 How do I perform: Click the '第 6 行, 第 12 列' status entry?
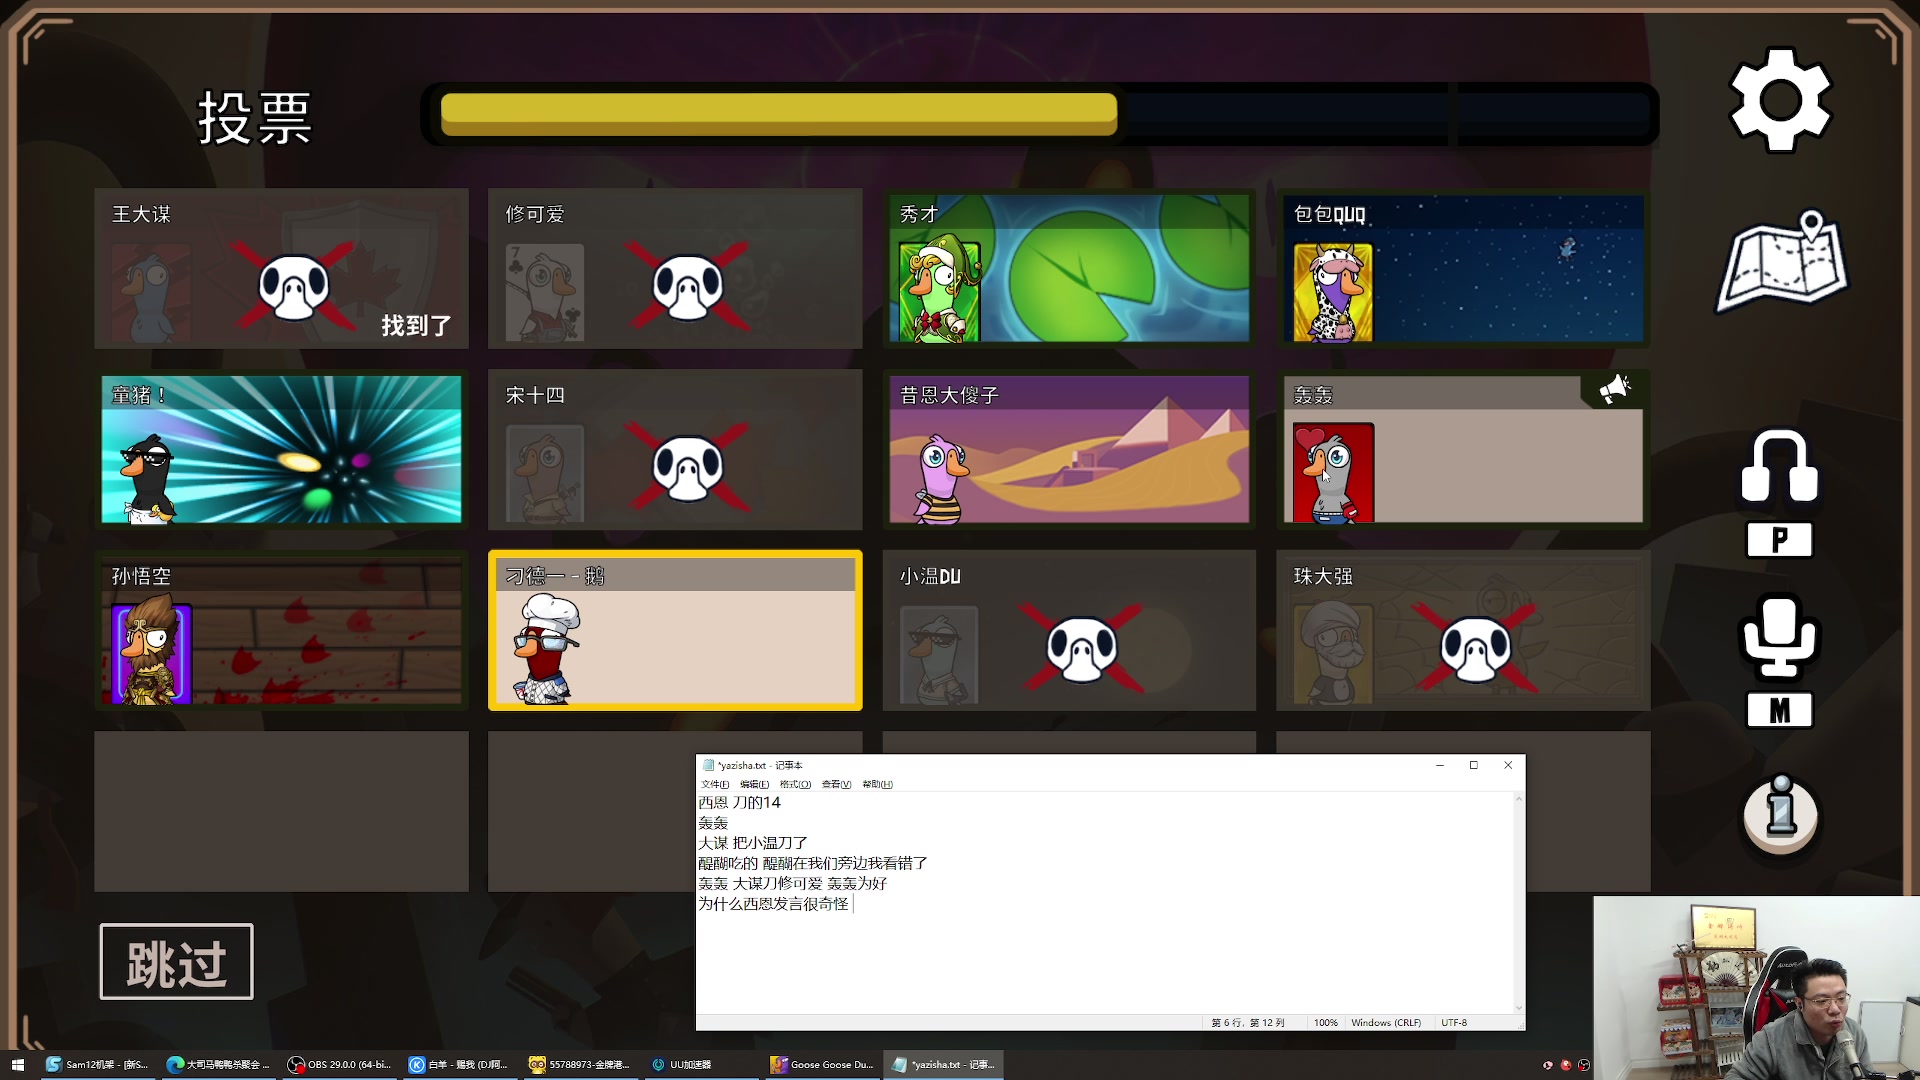click(1247, 1023)
